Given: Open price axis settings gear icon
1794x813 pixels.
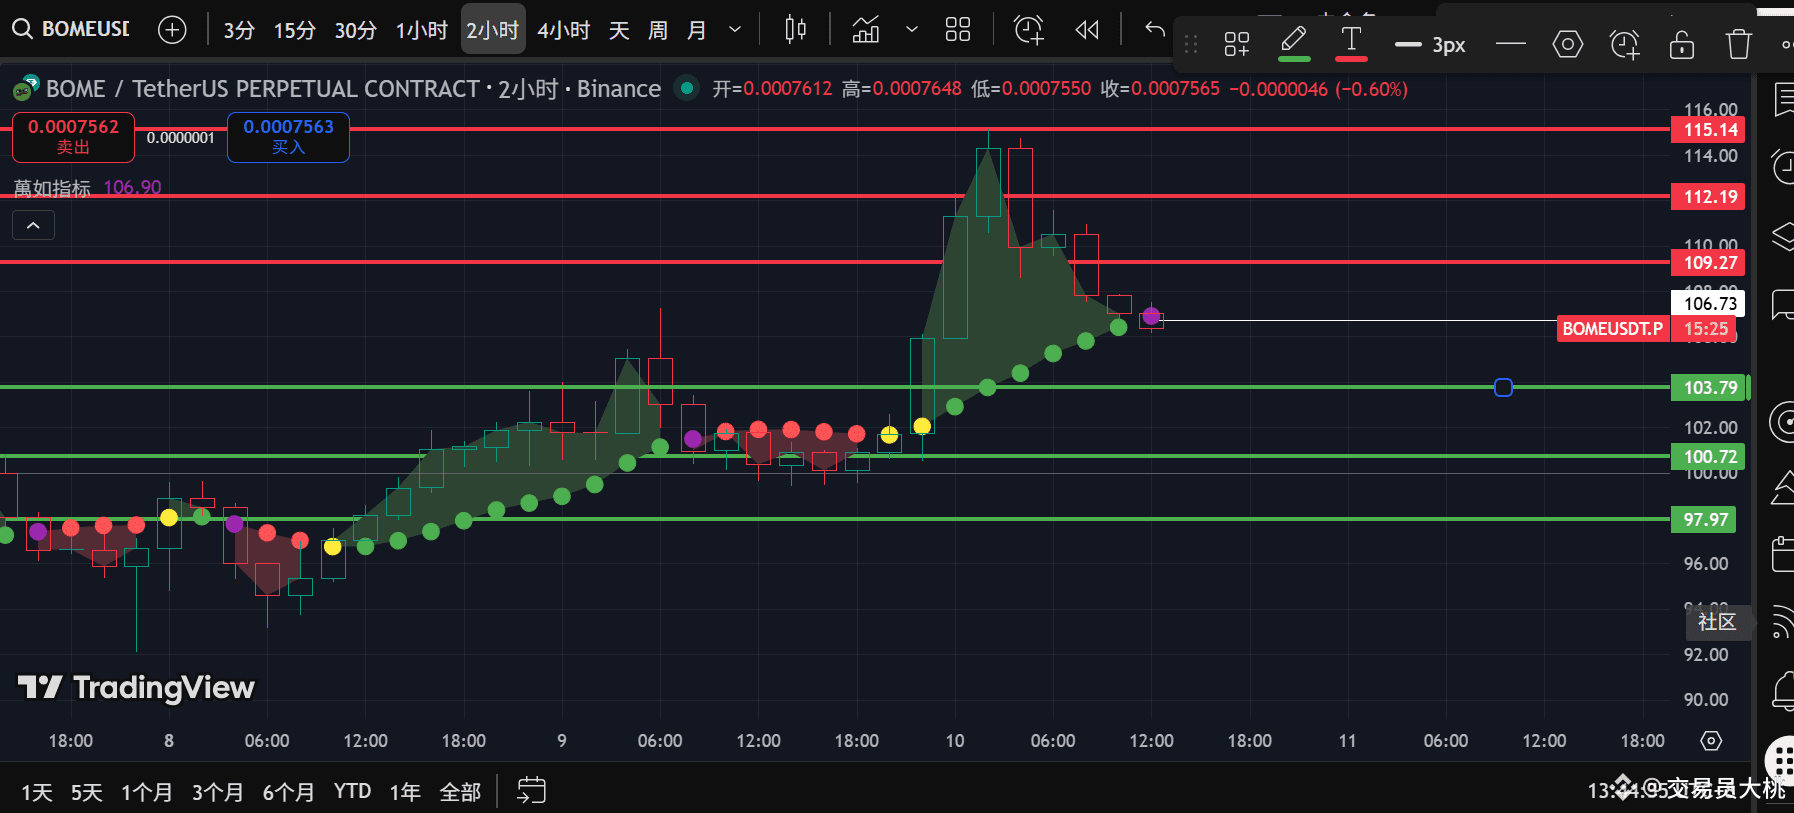Looking at the screenshot, I should [x=1711, y=741].
